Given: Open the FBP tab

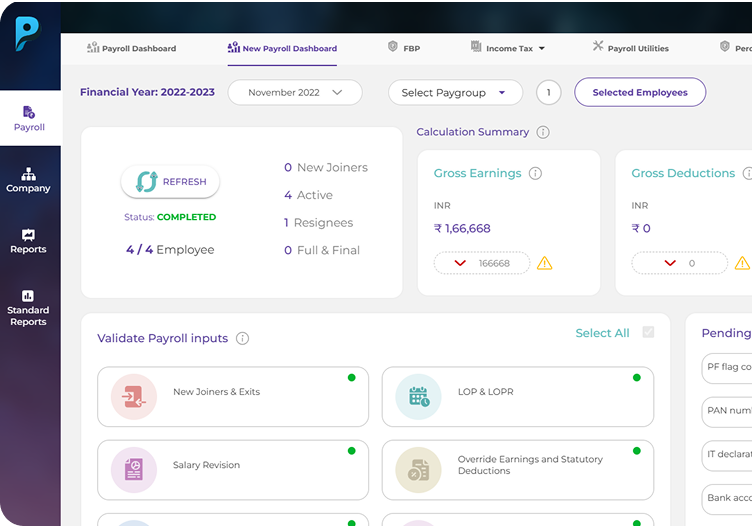Looking at the screenshot, I should [x=404, y=48].
